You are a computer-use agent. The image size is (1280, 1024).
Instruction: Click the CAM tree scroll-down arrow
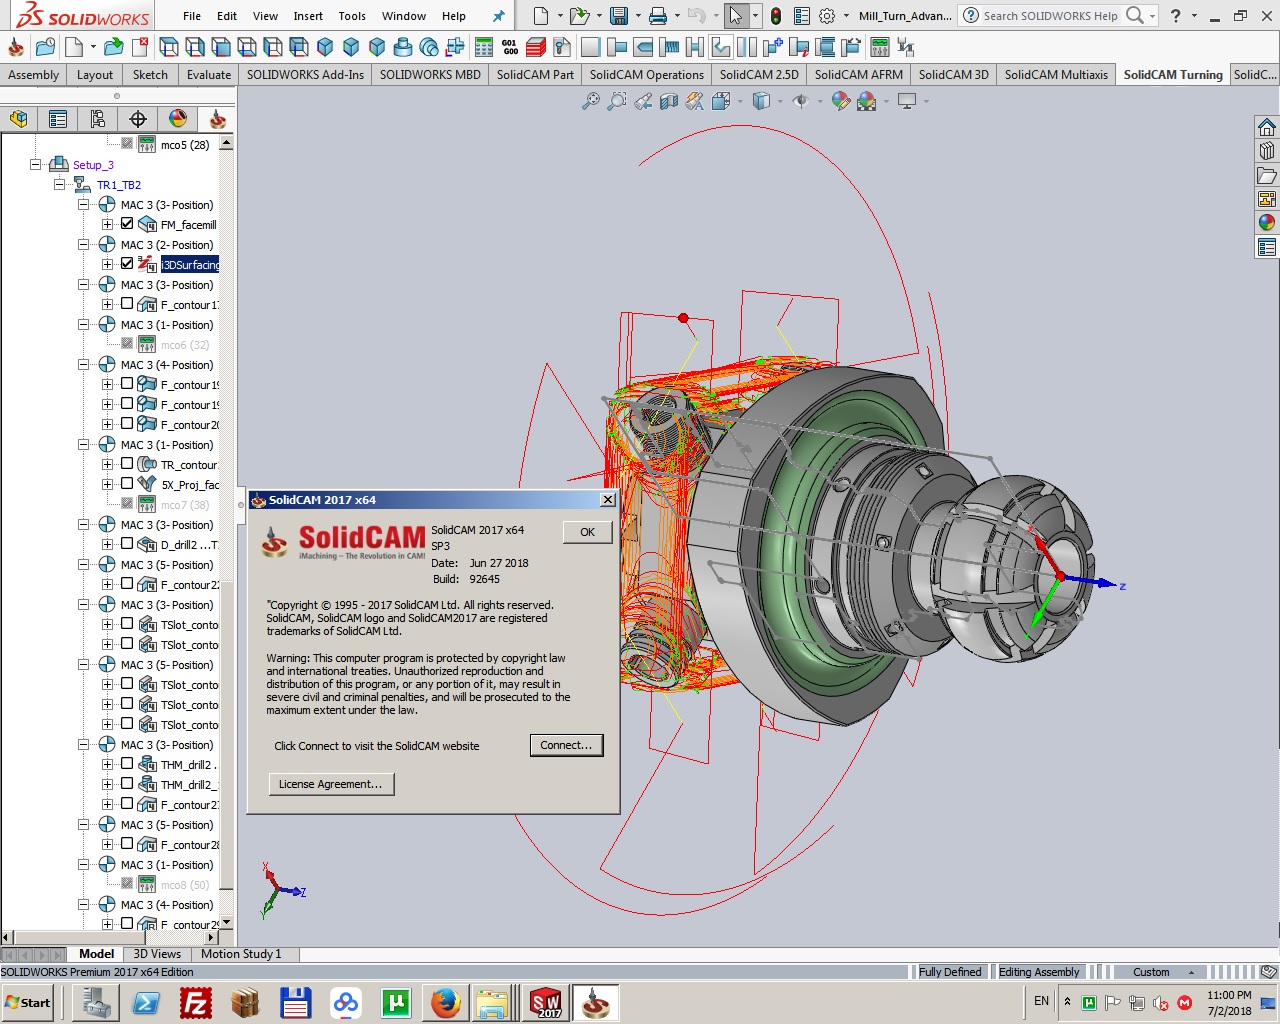click(x=227, y=922)
